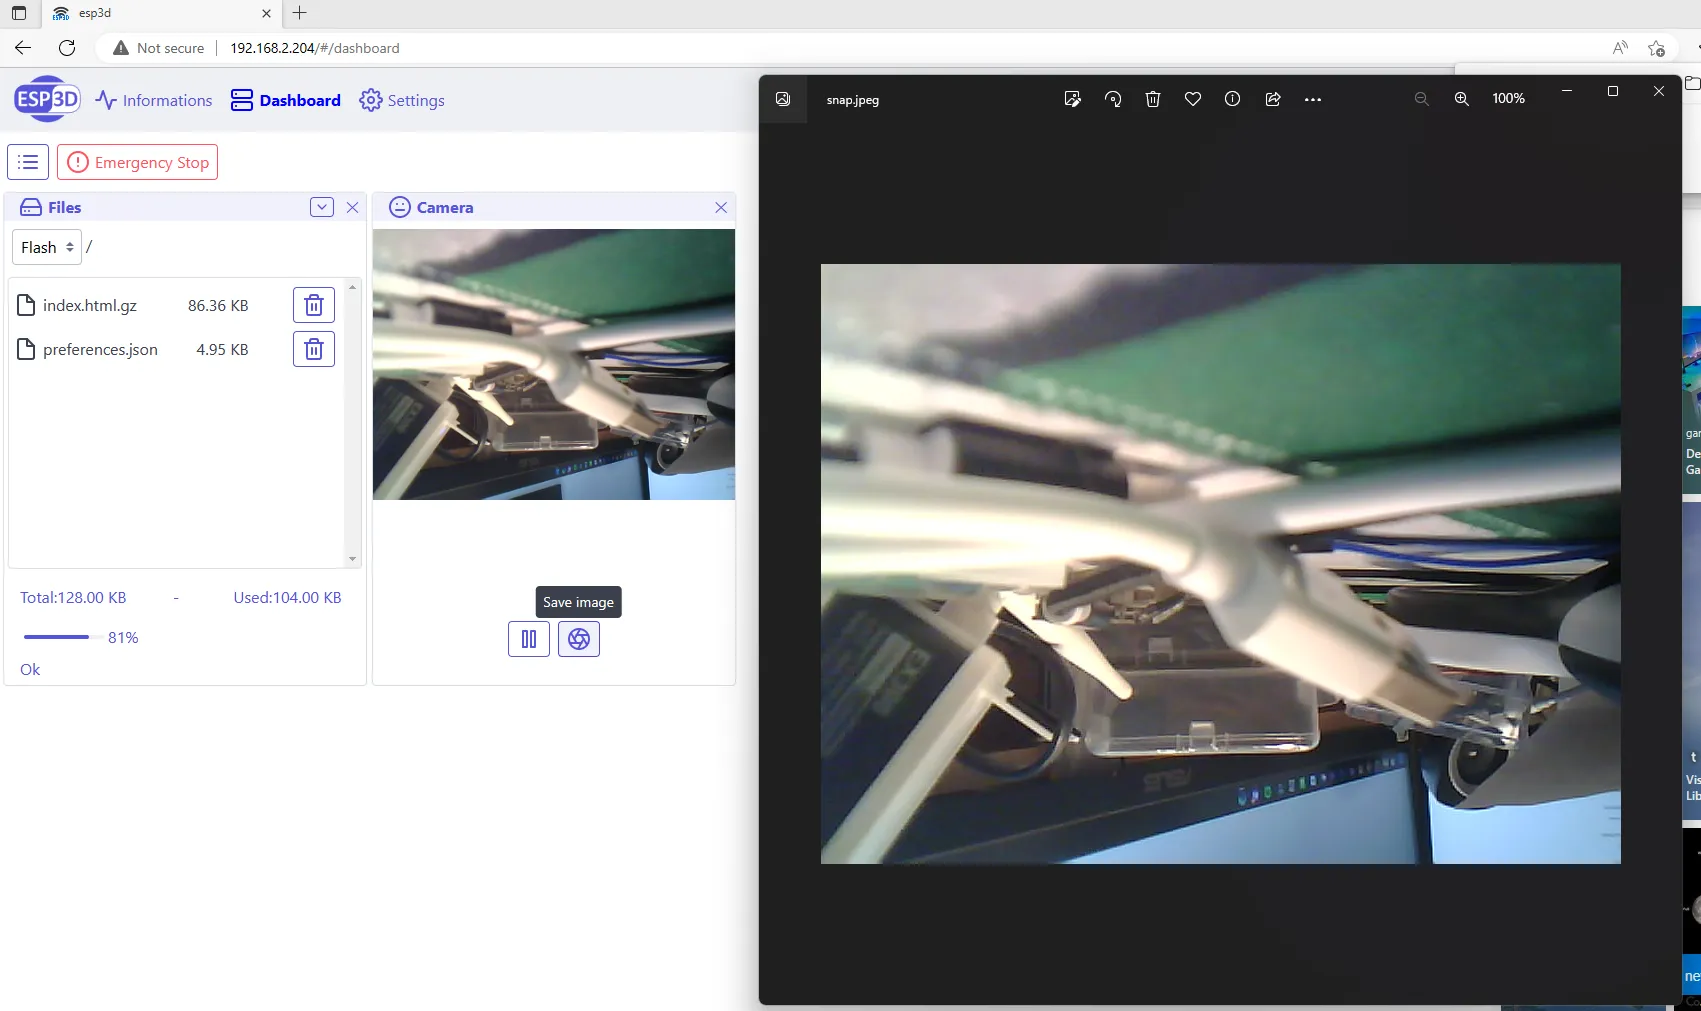The width and height of the screenshot is (1701, 1011).
Task: Zoom in on the photo
Action: pyautogui.click(x=1461, y=99)
